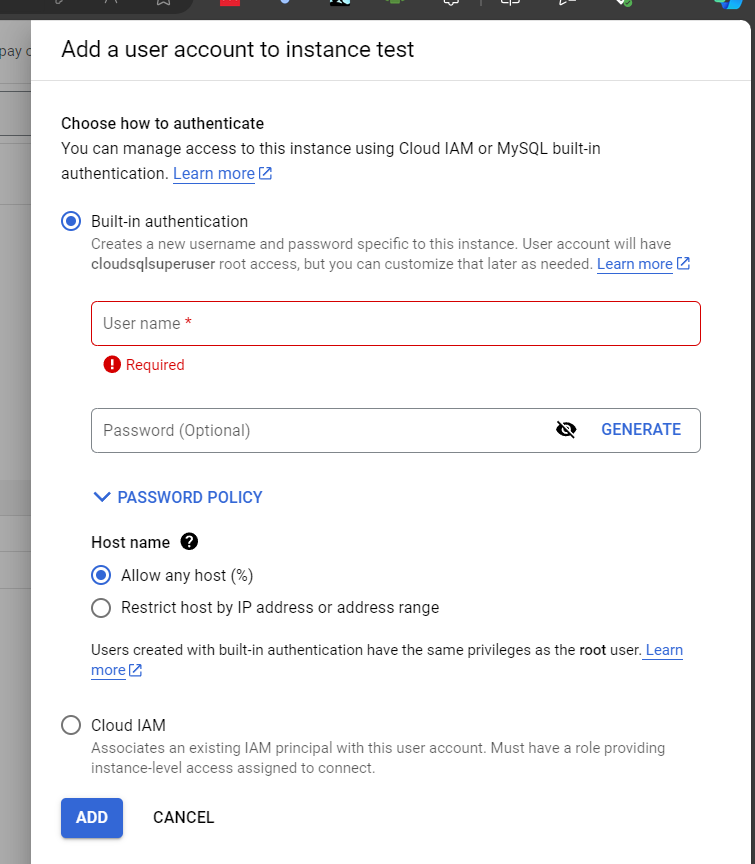Select the Cloud IAM radio button
Image resolution: width=755 pixels, height=864 pixels.
coord(71,725)
